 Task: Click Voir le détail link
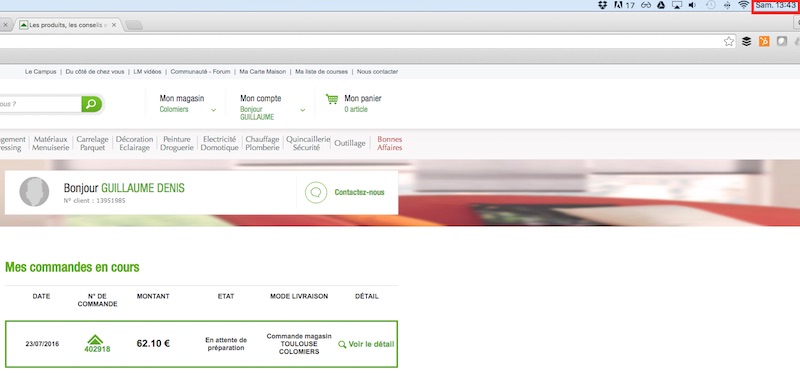tap(366, 344)
